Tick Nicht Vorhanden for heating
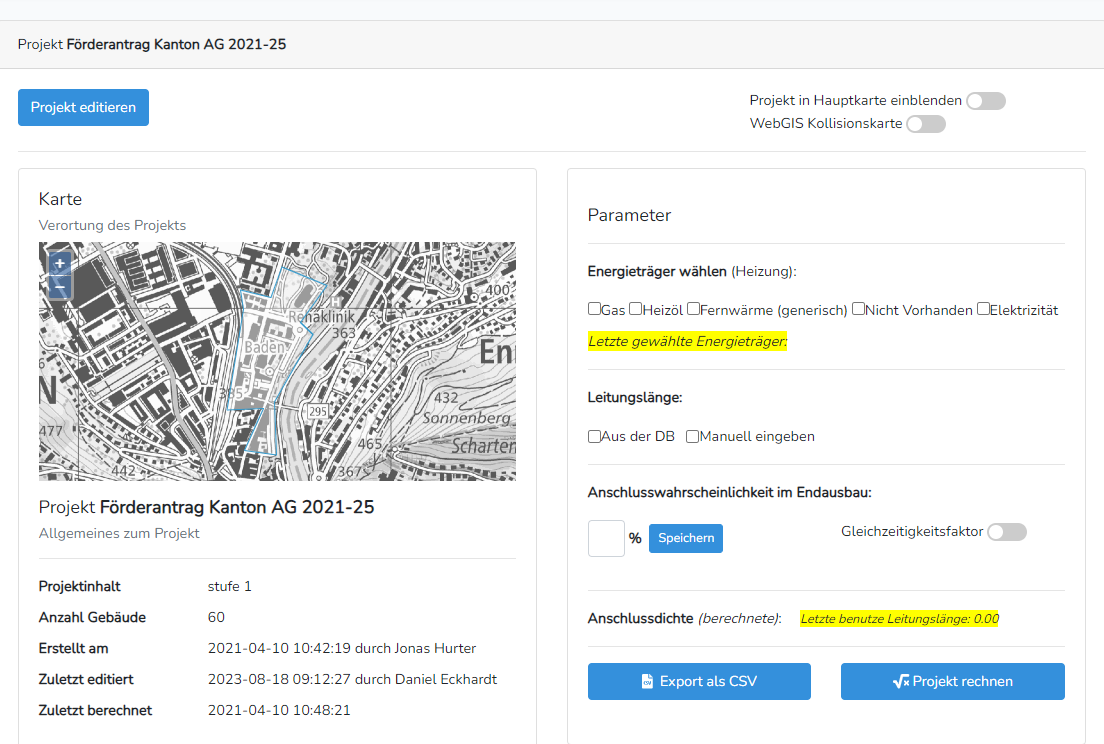The width and height of the screenshot is (1104, 744). pyautogui.click(x=857, y=309)
